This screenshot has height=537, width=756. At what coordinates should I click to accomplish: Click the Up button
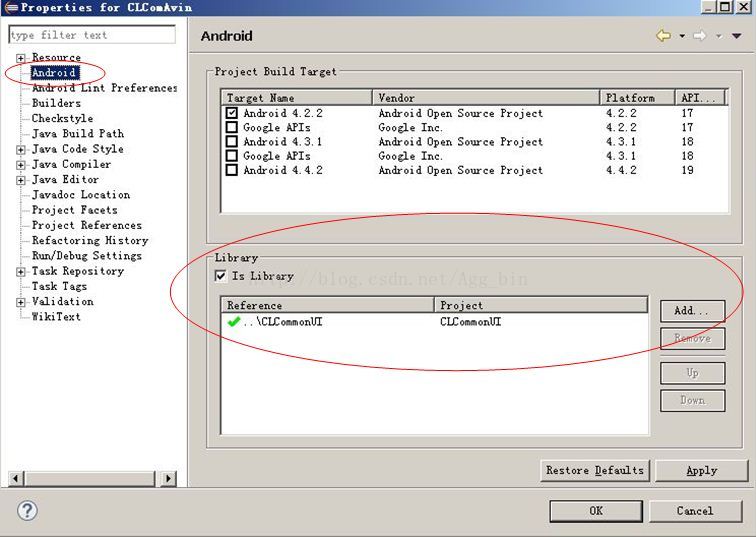[692, 373]
